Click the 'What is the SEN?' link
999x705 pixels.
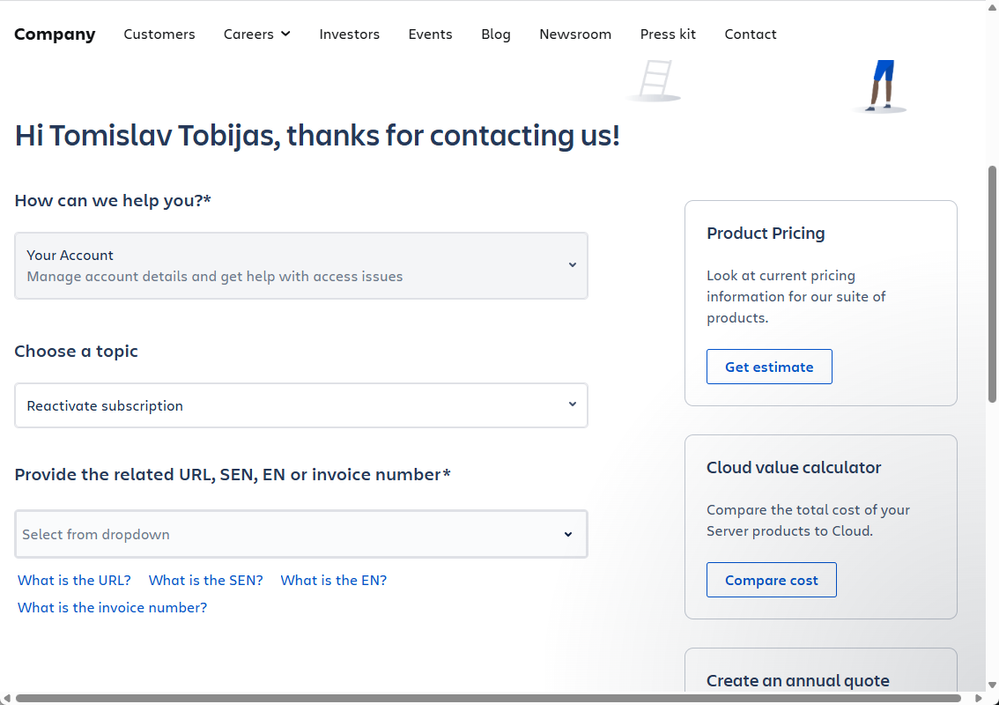(x=206, y=580)
